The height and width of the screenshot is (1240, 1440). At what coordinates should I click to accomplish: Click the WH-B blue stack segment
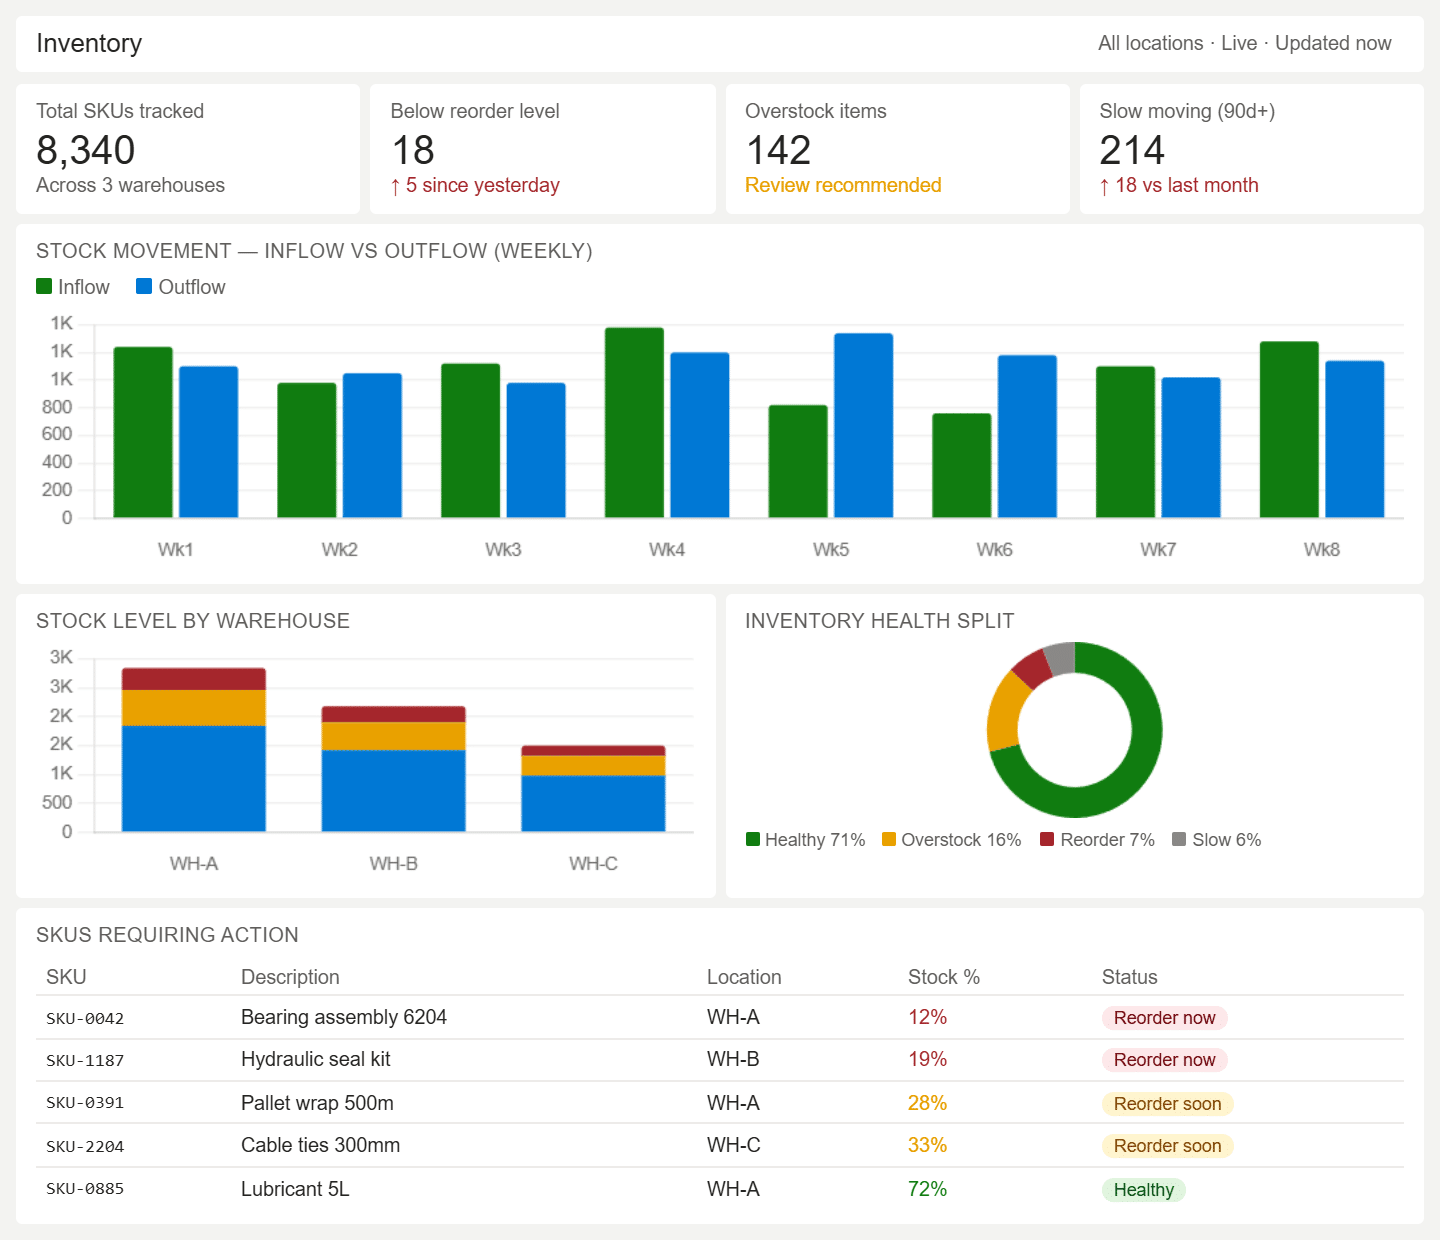[393, 790]
